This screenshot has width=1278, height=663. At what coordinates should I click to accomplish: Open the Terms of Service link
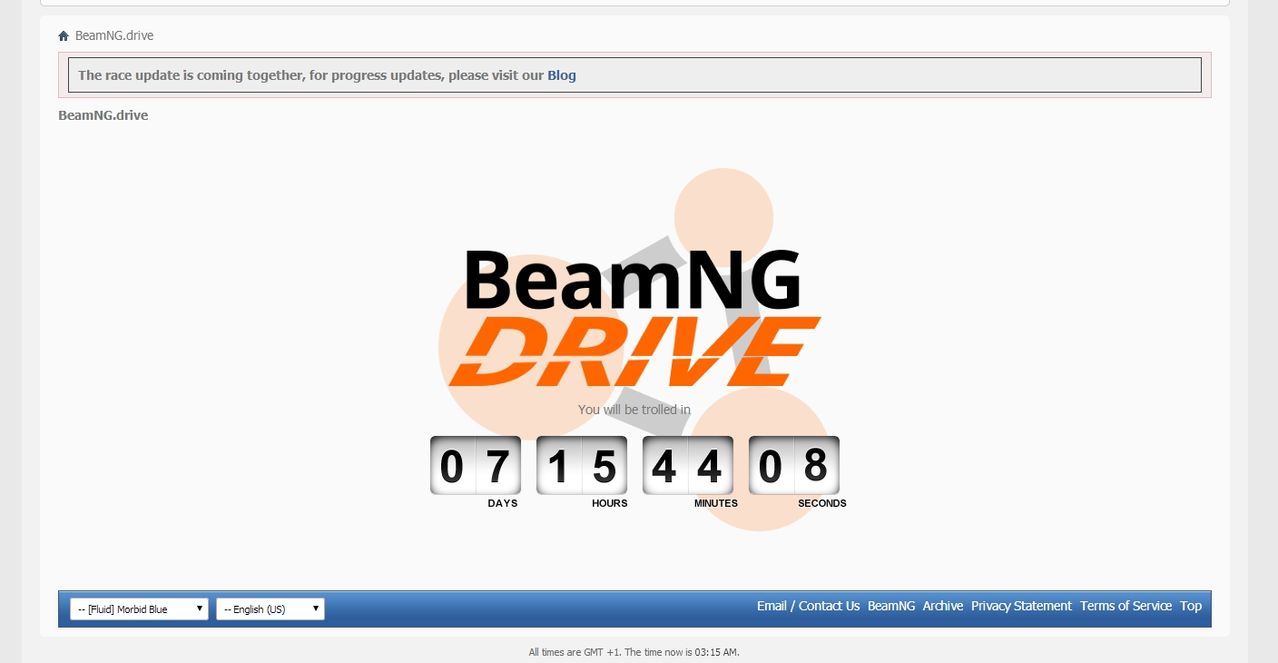point(1126,606)
